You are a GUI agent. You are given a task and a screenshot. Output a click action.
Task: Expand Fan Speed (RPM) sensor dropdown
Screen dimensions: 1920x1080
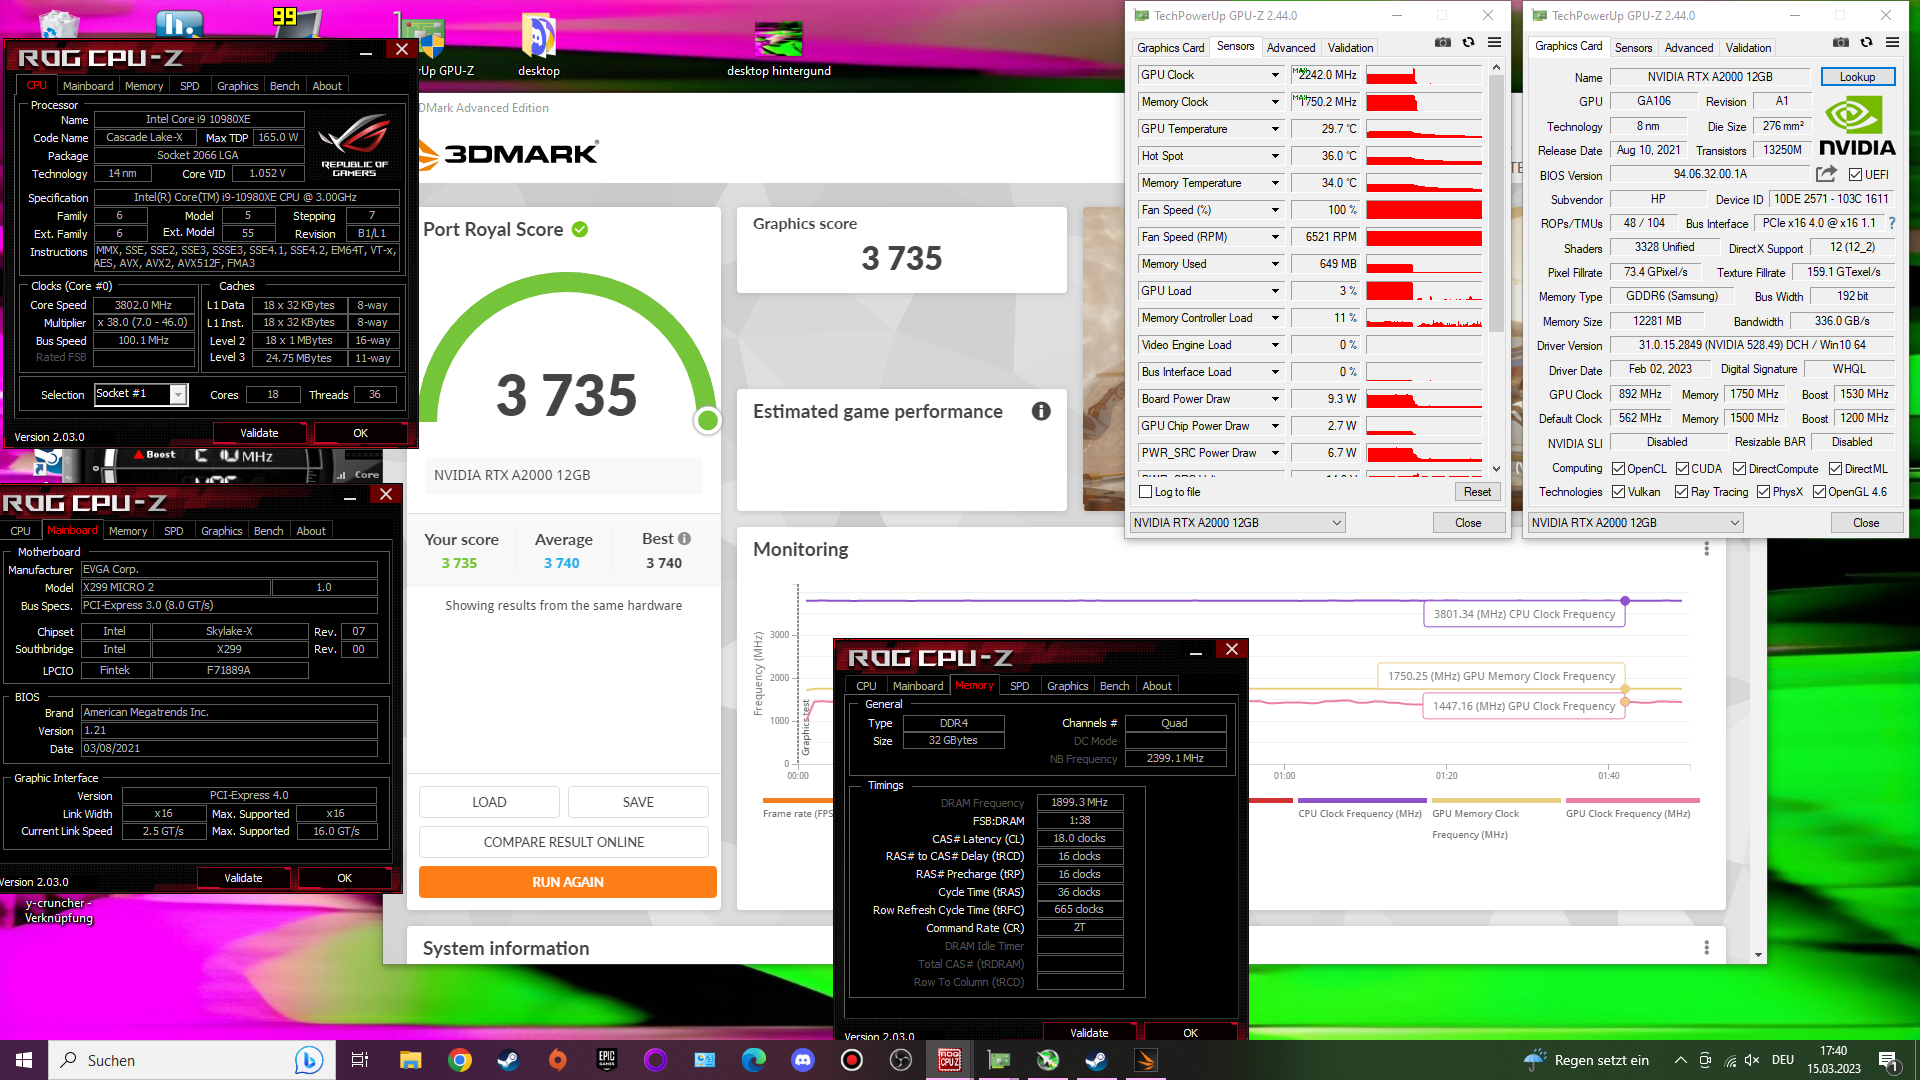pos(1275,237)
